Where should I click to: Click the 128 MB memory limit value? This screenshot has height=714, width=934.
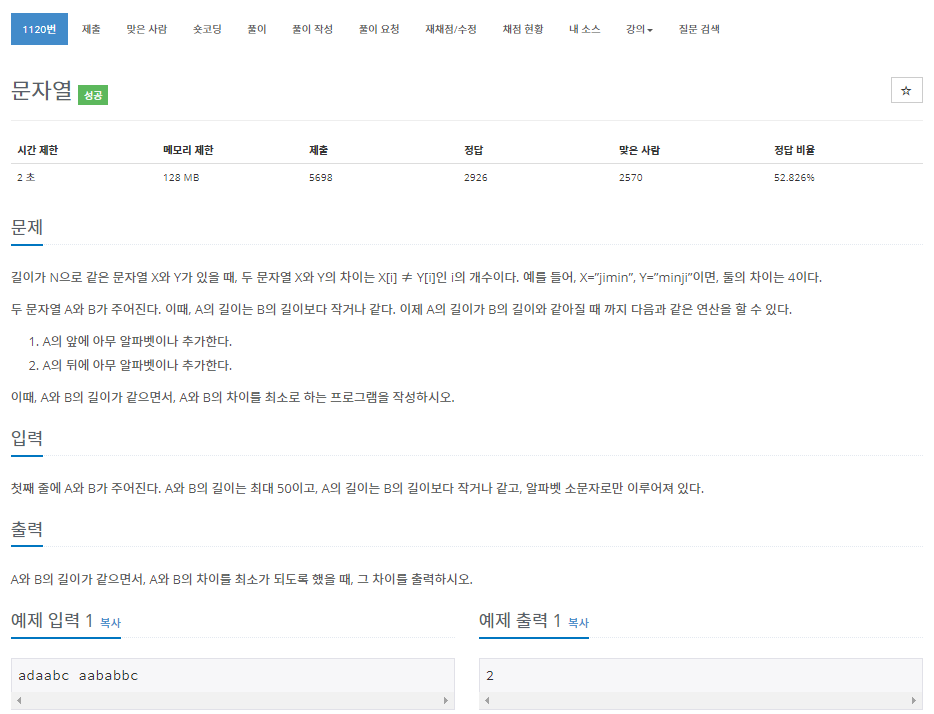[x=181, y=177]
